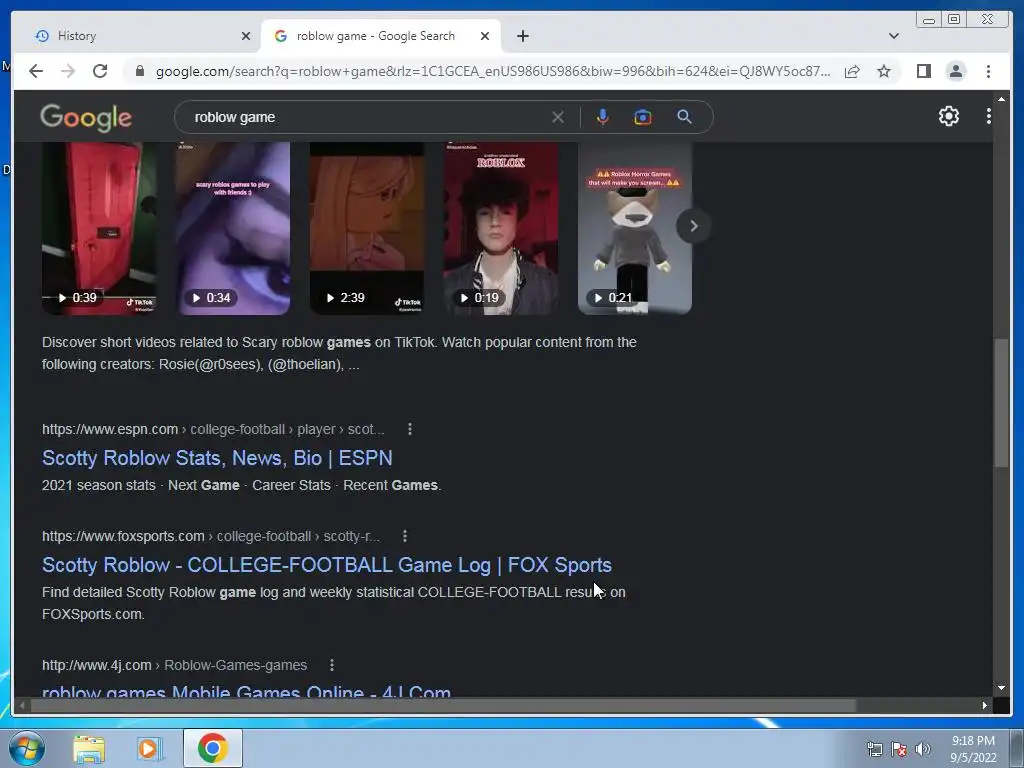The height and width of the screenshot is (768, 1024).
Task: Play the 2:39 TikTok video
Action: click(367, 229)
